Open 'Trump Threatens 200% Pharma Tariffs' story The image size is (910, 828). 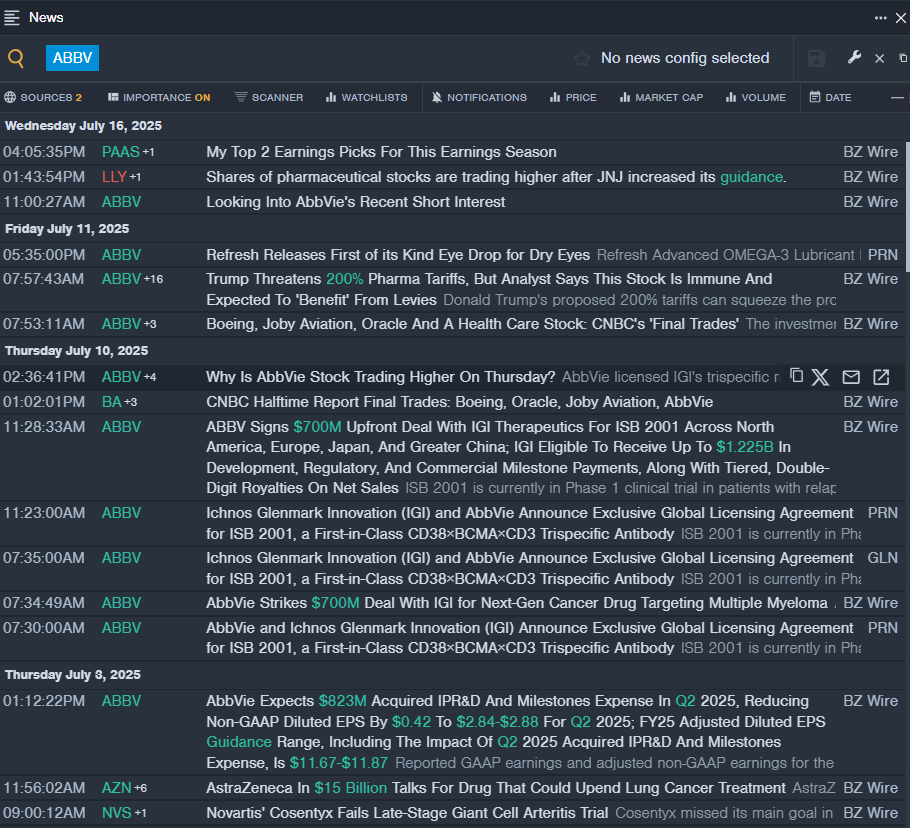(489, 290)
